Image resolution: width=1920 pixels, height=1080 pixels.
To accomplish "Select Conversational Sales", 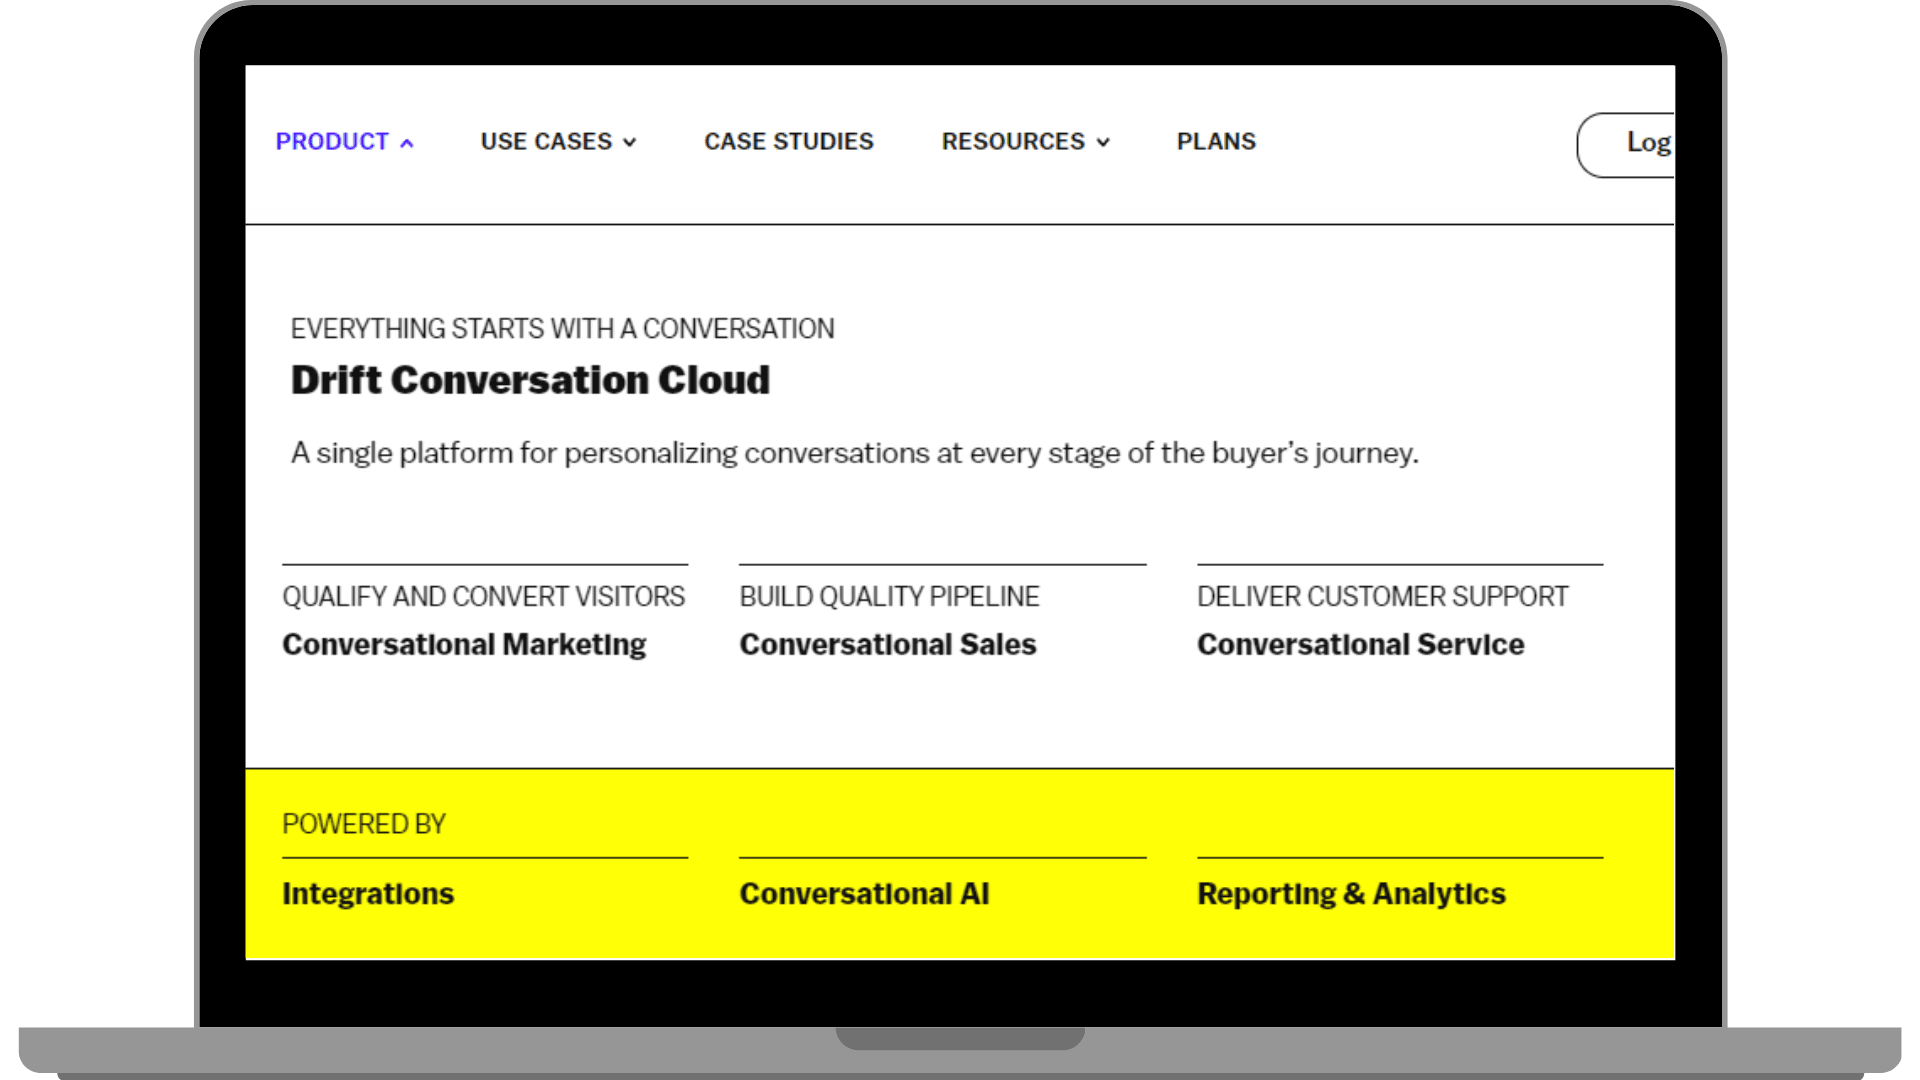I will point(888,644).
